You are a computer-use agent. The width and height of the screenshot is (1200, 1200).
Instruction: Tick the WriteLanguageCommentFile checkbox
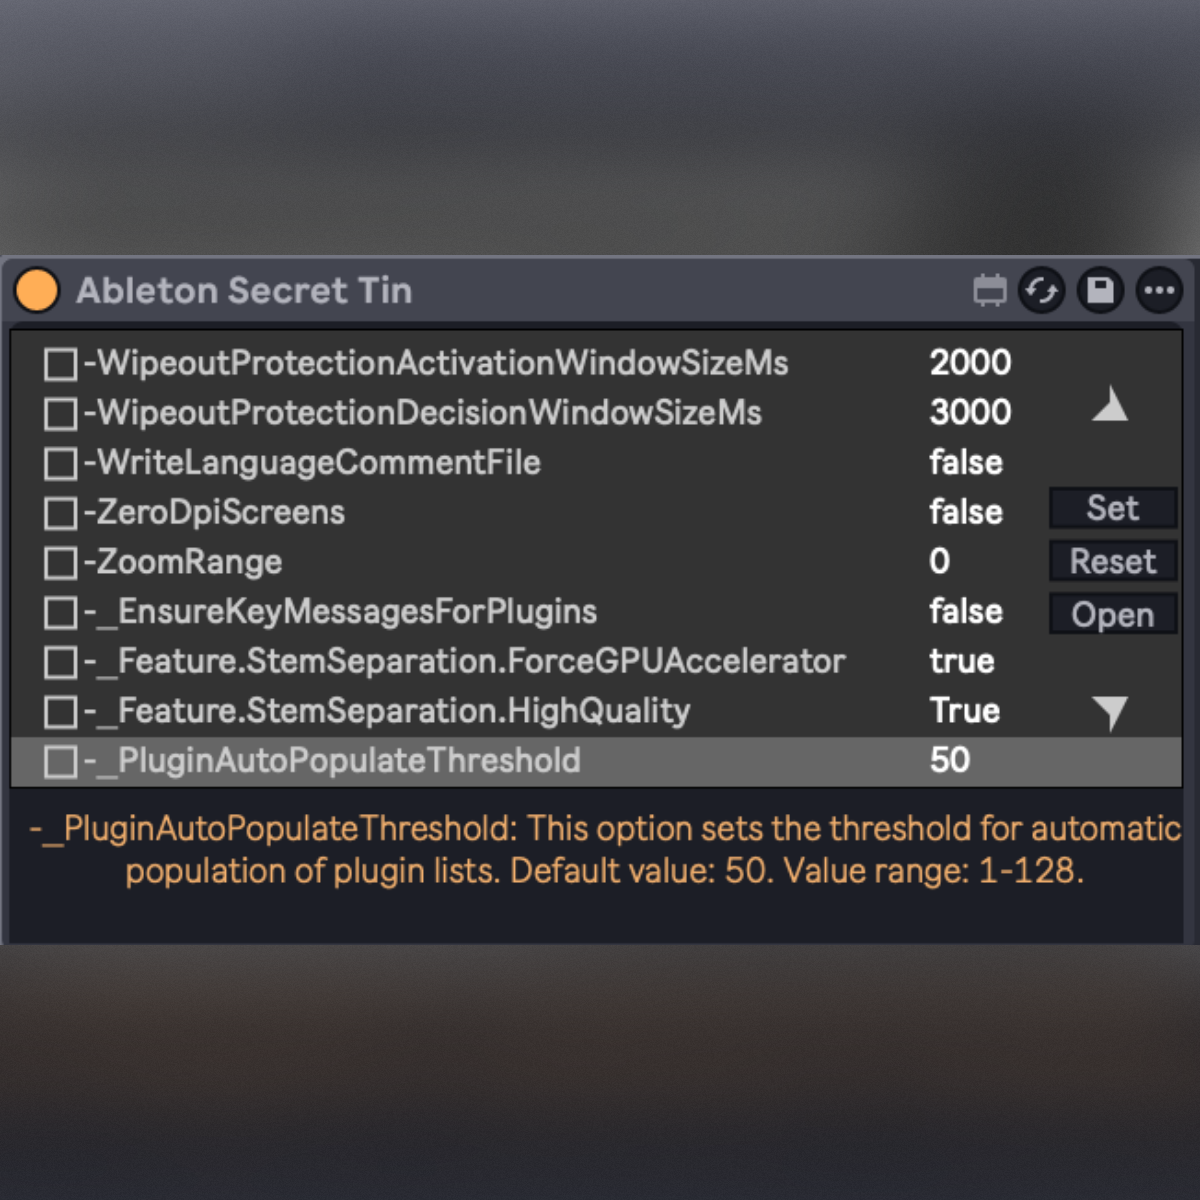(x=60, y=463)
